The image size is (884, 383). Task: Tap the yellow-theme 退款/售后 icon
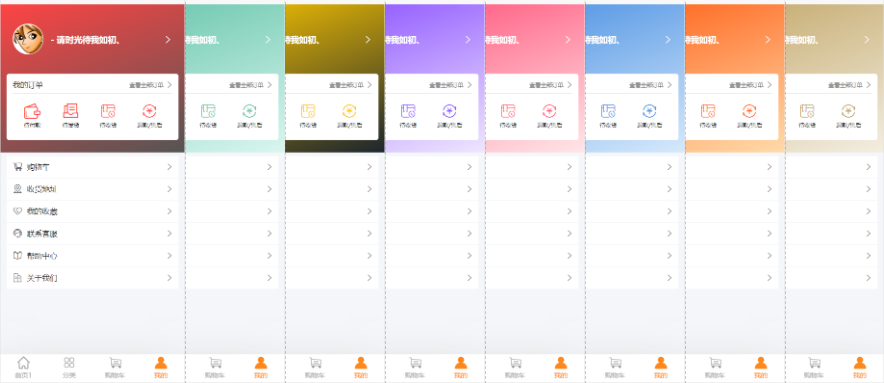pos(349,111)
